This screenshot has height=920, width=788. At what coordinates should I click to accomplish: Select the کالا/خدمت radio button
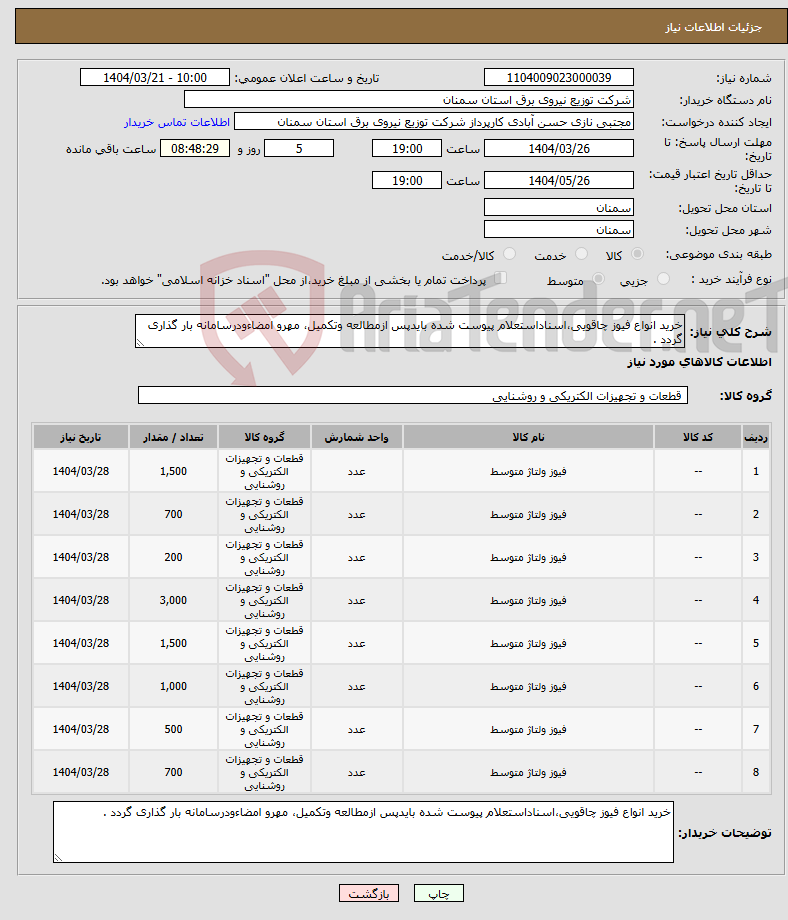tap(509, 254)
